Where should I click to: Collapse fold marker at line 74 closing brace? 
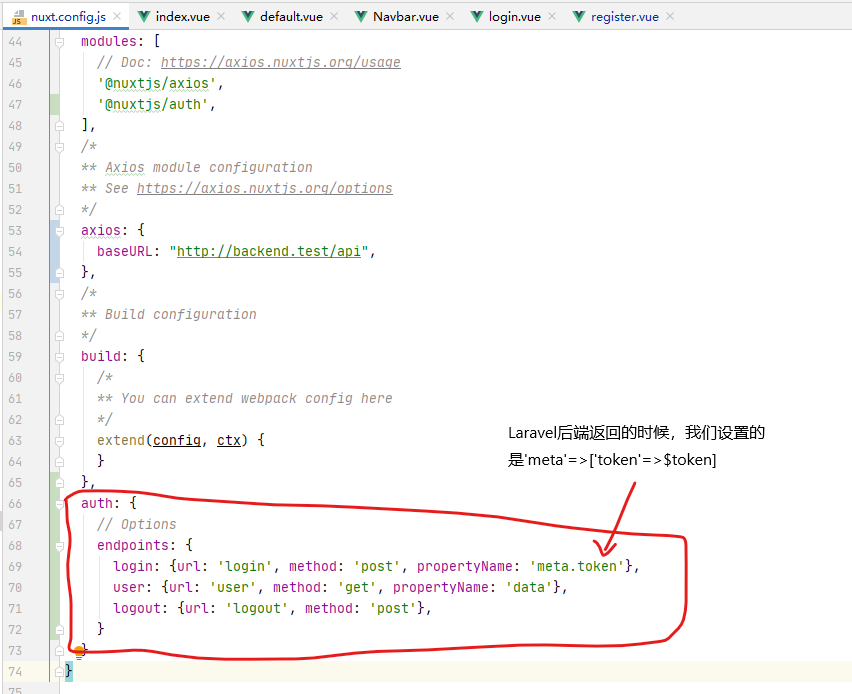click(x=59, y=672)
